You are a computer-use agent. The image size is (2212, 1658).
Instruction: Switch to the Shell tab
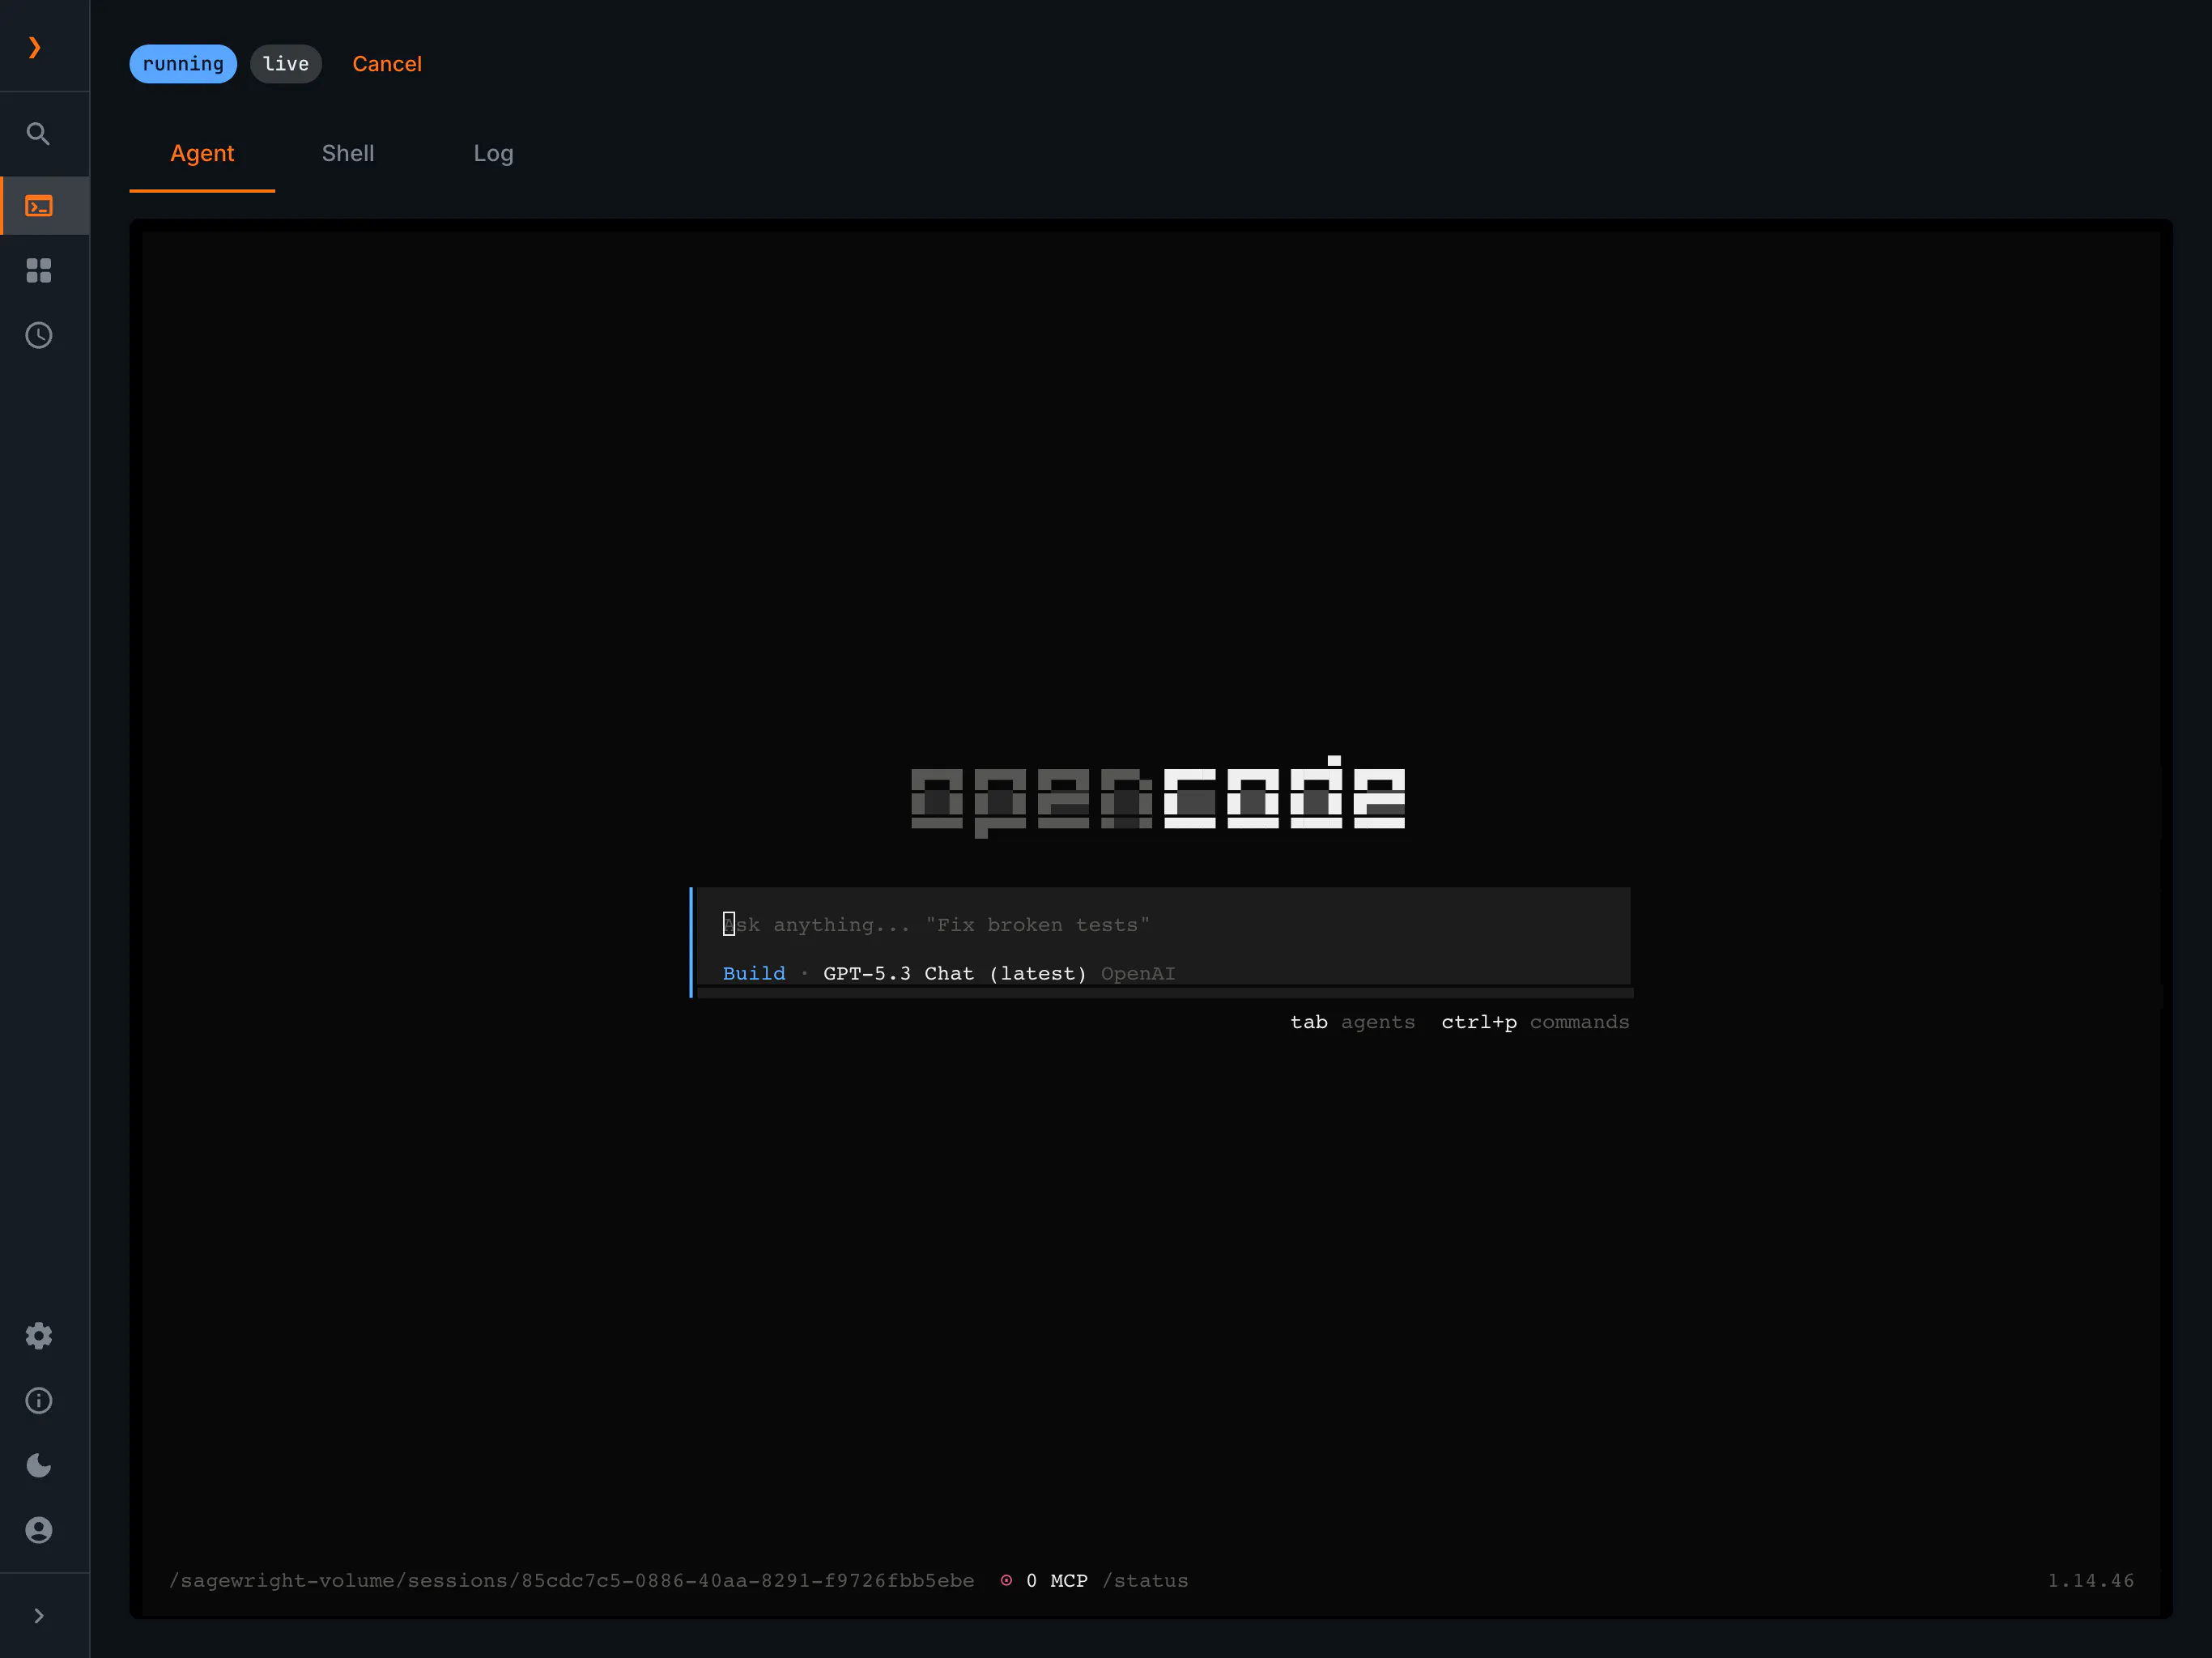[348, 153]
